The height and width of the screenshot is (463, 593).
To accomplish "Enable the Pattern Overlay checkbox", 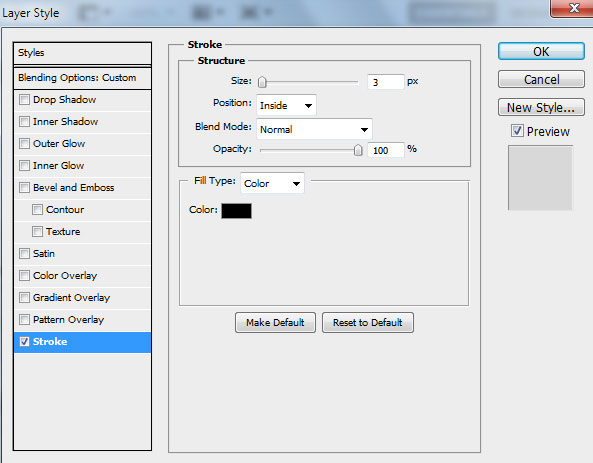I will [x=25, y=320].
